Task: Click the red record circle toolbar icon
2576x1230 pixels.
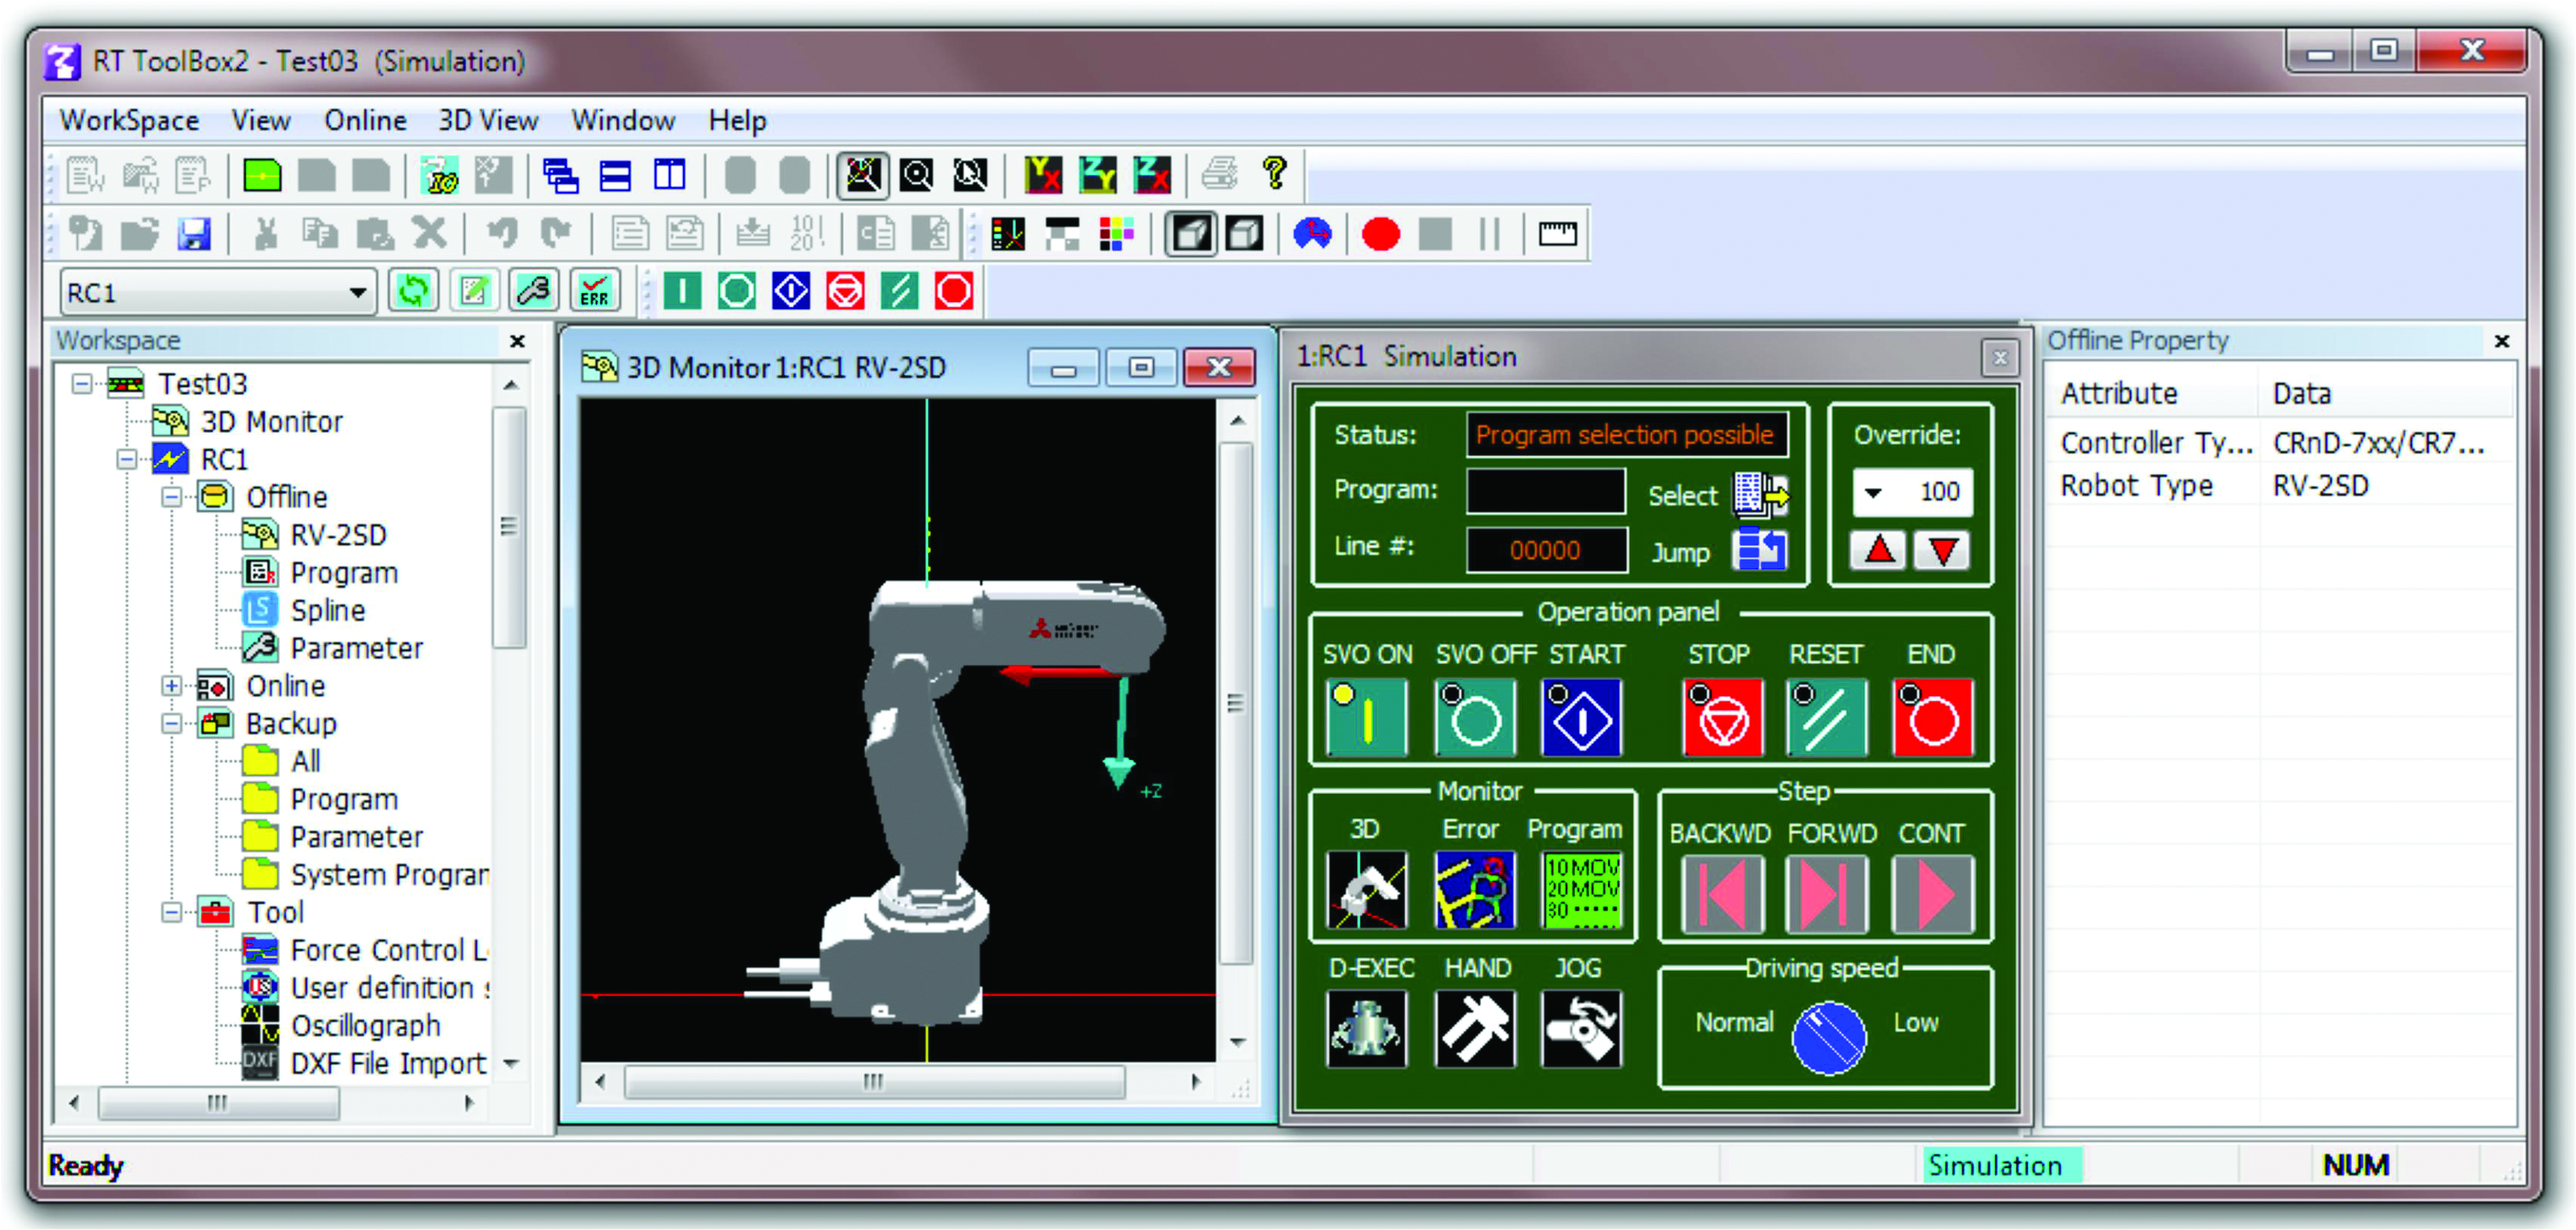Action: (1380, 234)
